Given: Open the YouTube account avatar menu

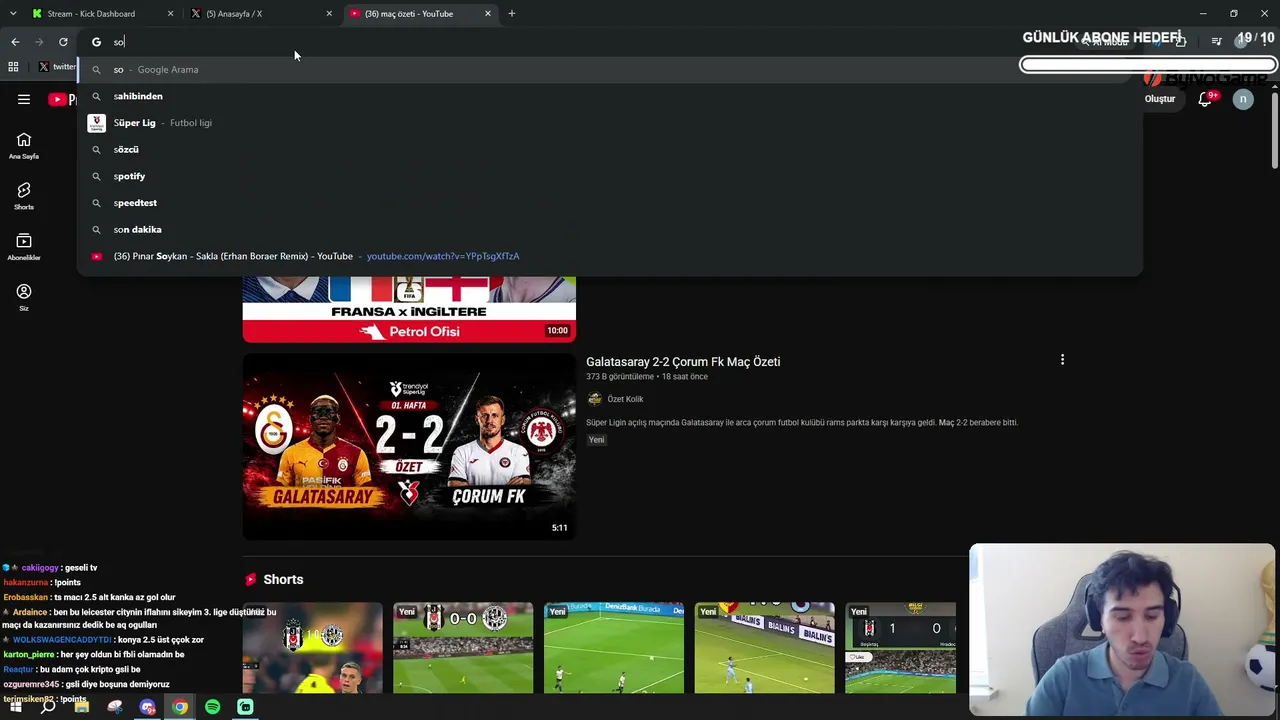Looking at the screenshot, I should click(1243, 99).
